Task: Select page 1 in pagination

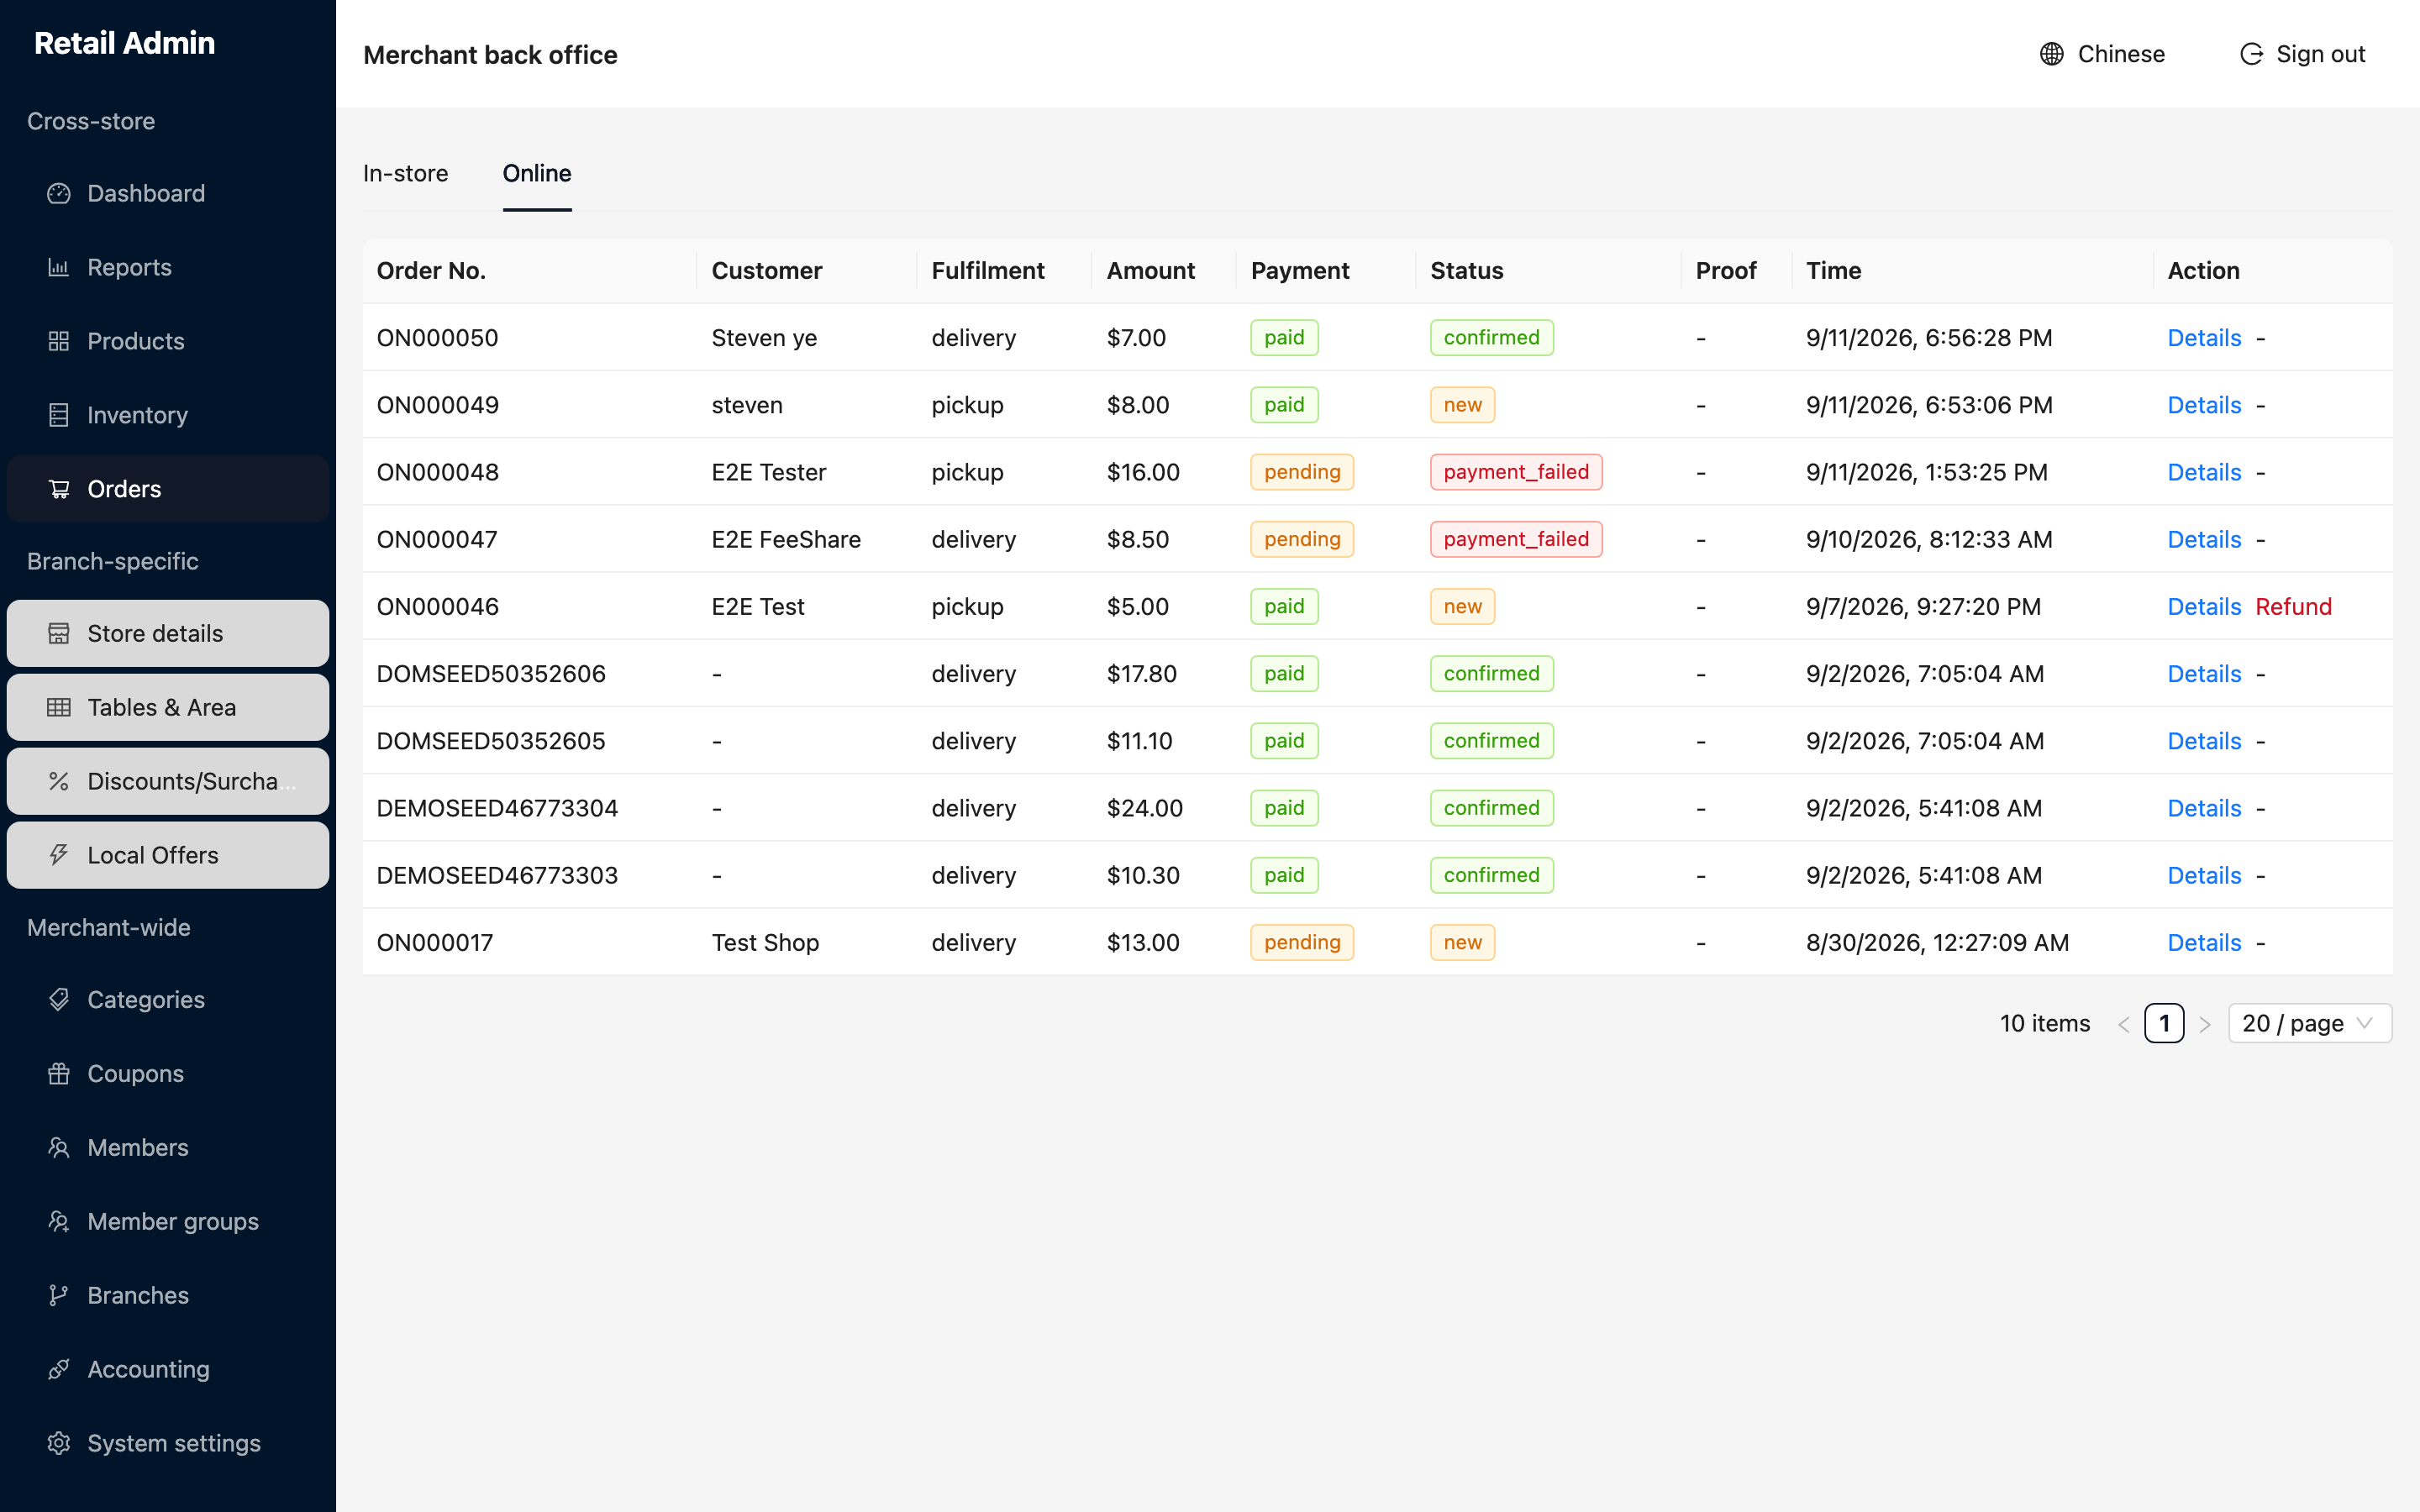Action: pyautogui.click(x=2165, y=1023)
